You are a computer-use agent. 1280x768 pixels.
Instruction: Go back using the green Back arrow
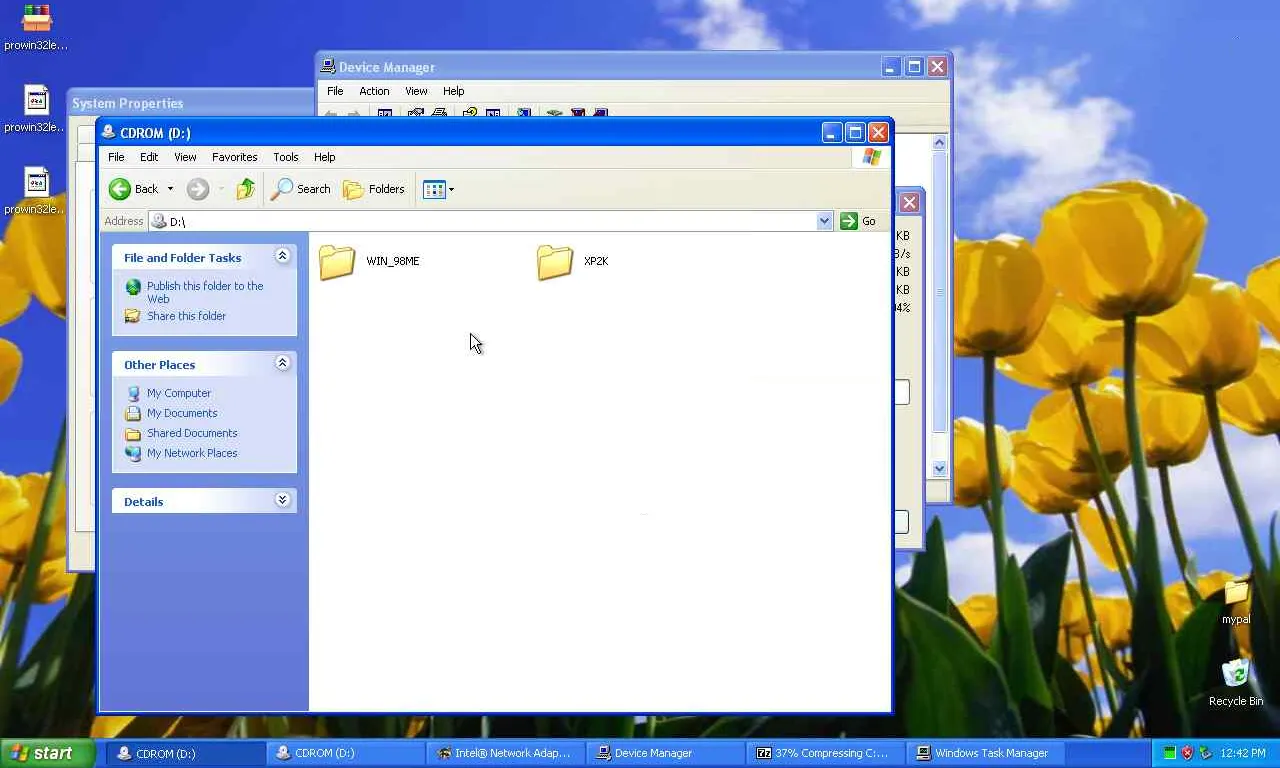tap(134, 189)
